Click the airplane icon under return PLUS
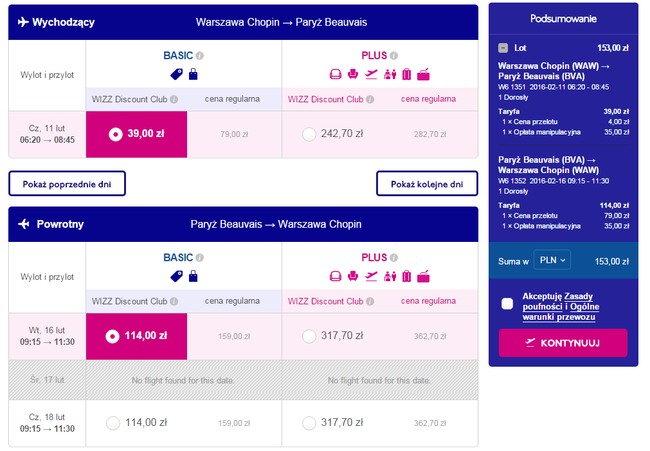The image size is (650, 451). click(x=372, y=274)
